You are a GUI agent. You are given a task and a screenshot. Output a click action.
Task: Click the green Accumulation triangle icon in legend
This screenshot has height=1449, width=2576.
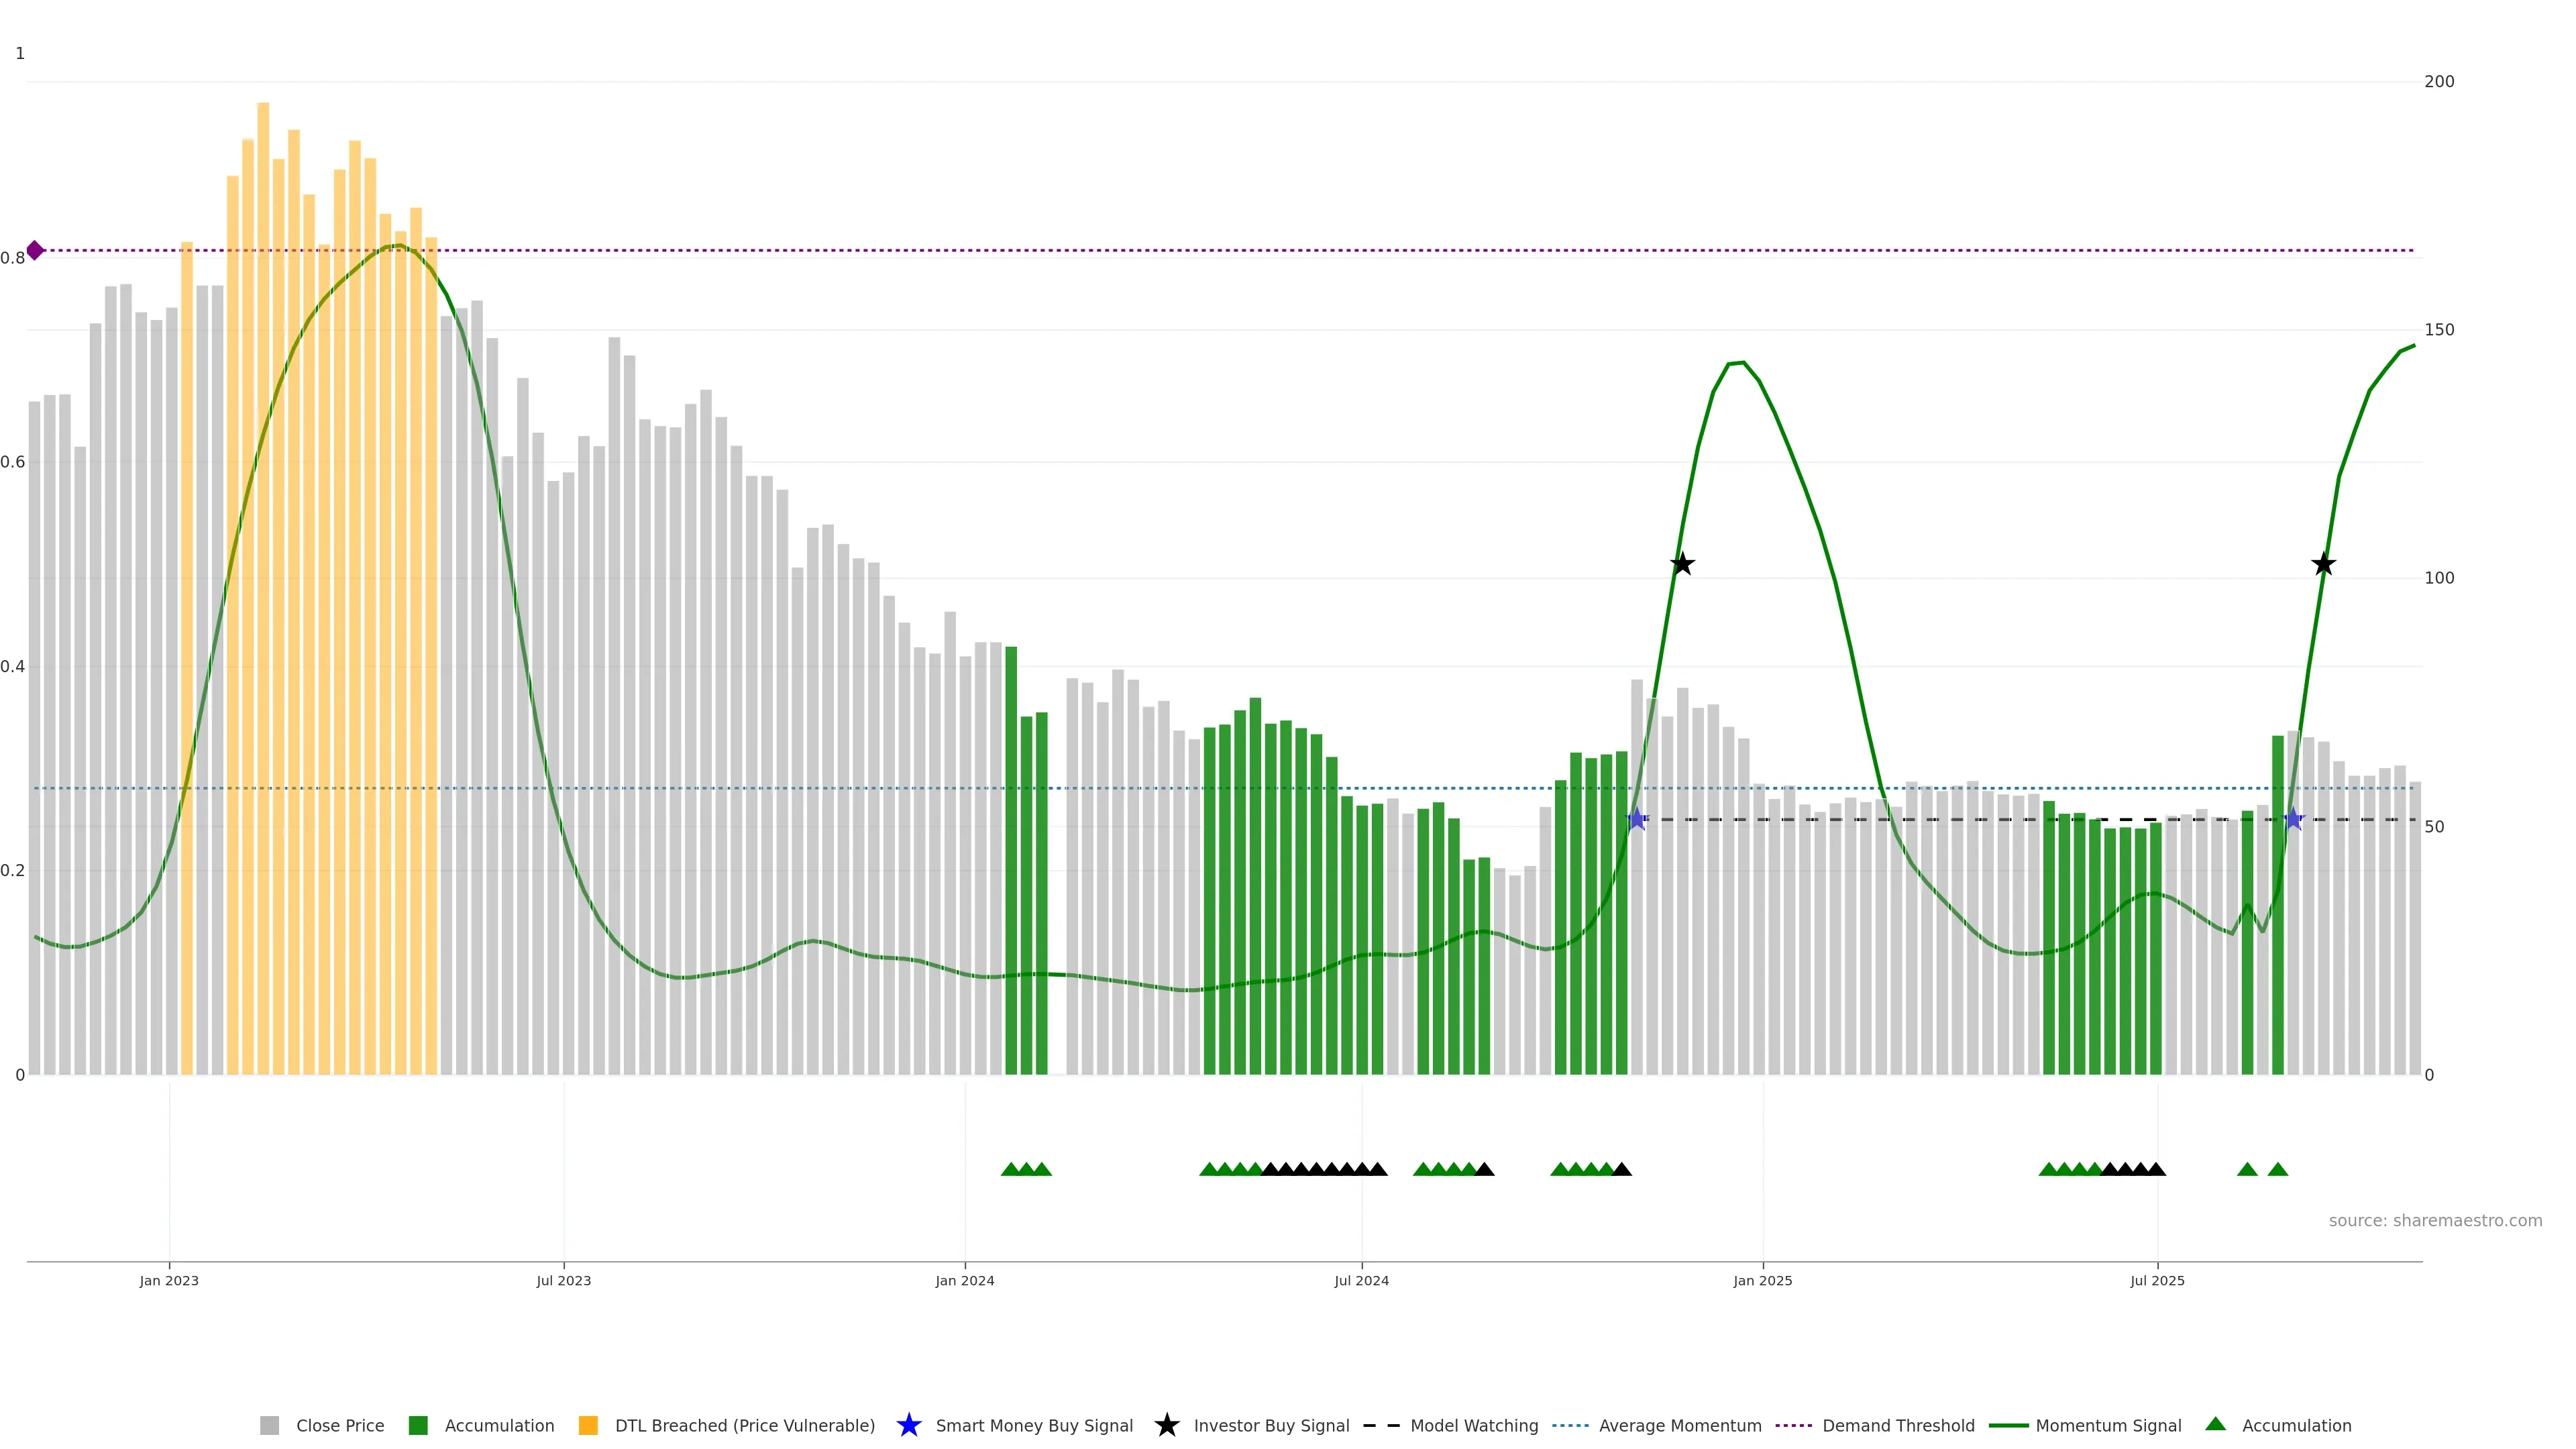pyautogui.click(x=2215, y=1424)
